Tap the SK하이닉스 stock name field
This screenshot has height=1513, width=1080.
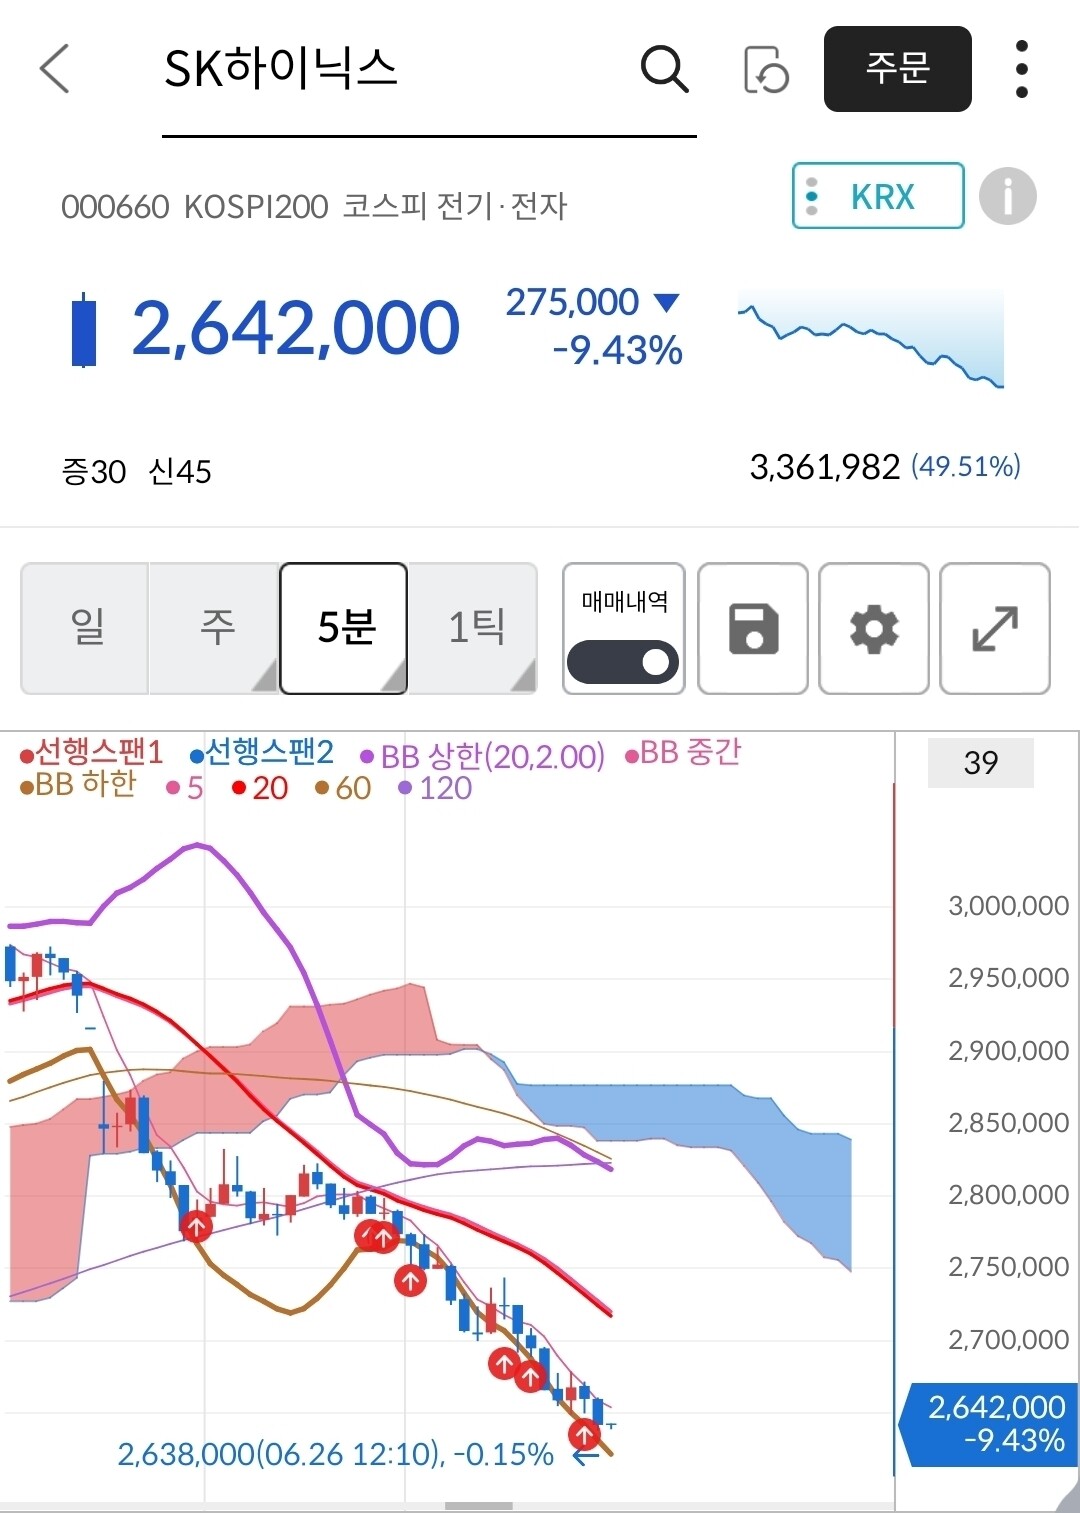coord(429,72)
